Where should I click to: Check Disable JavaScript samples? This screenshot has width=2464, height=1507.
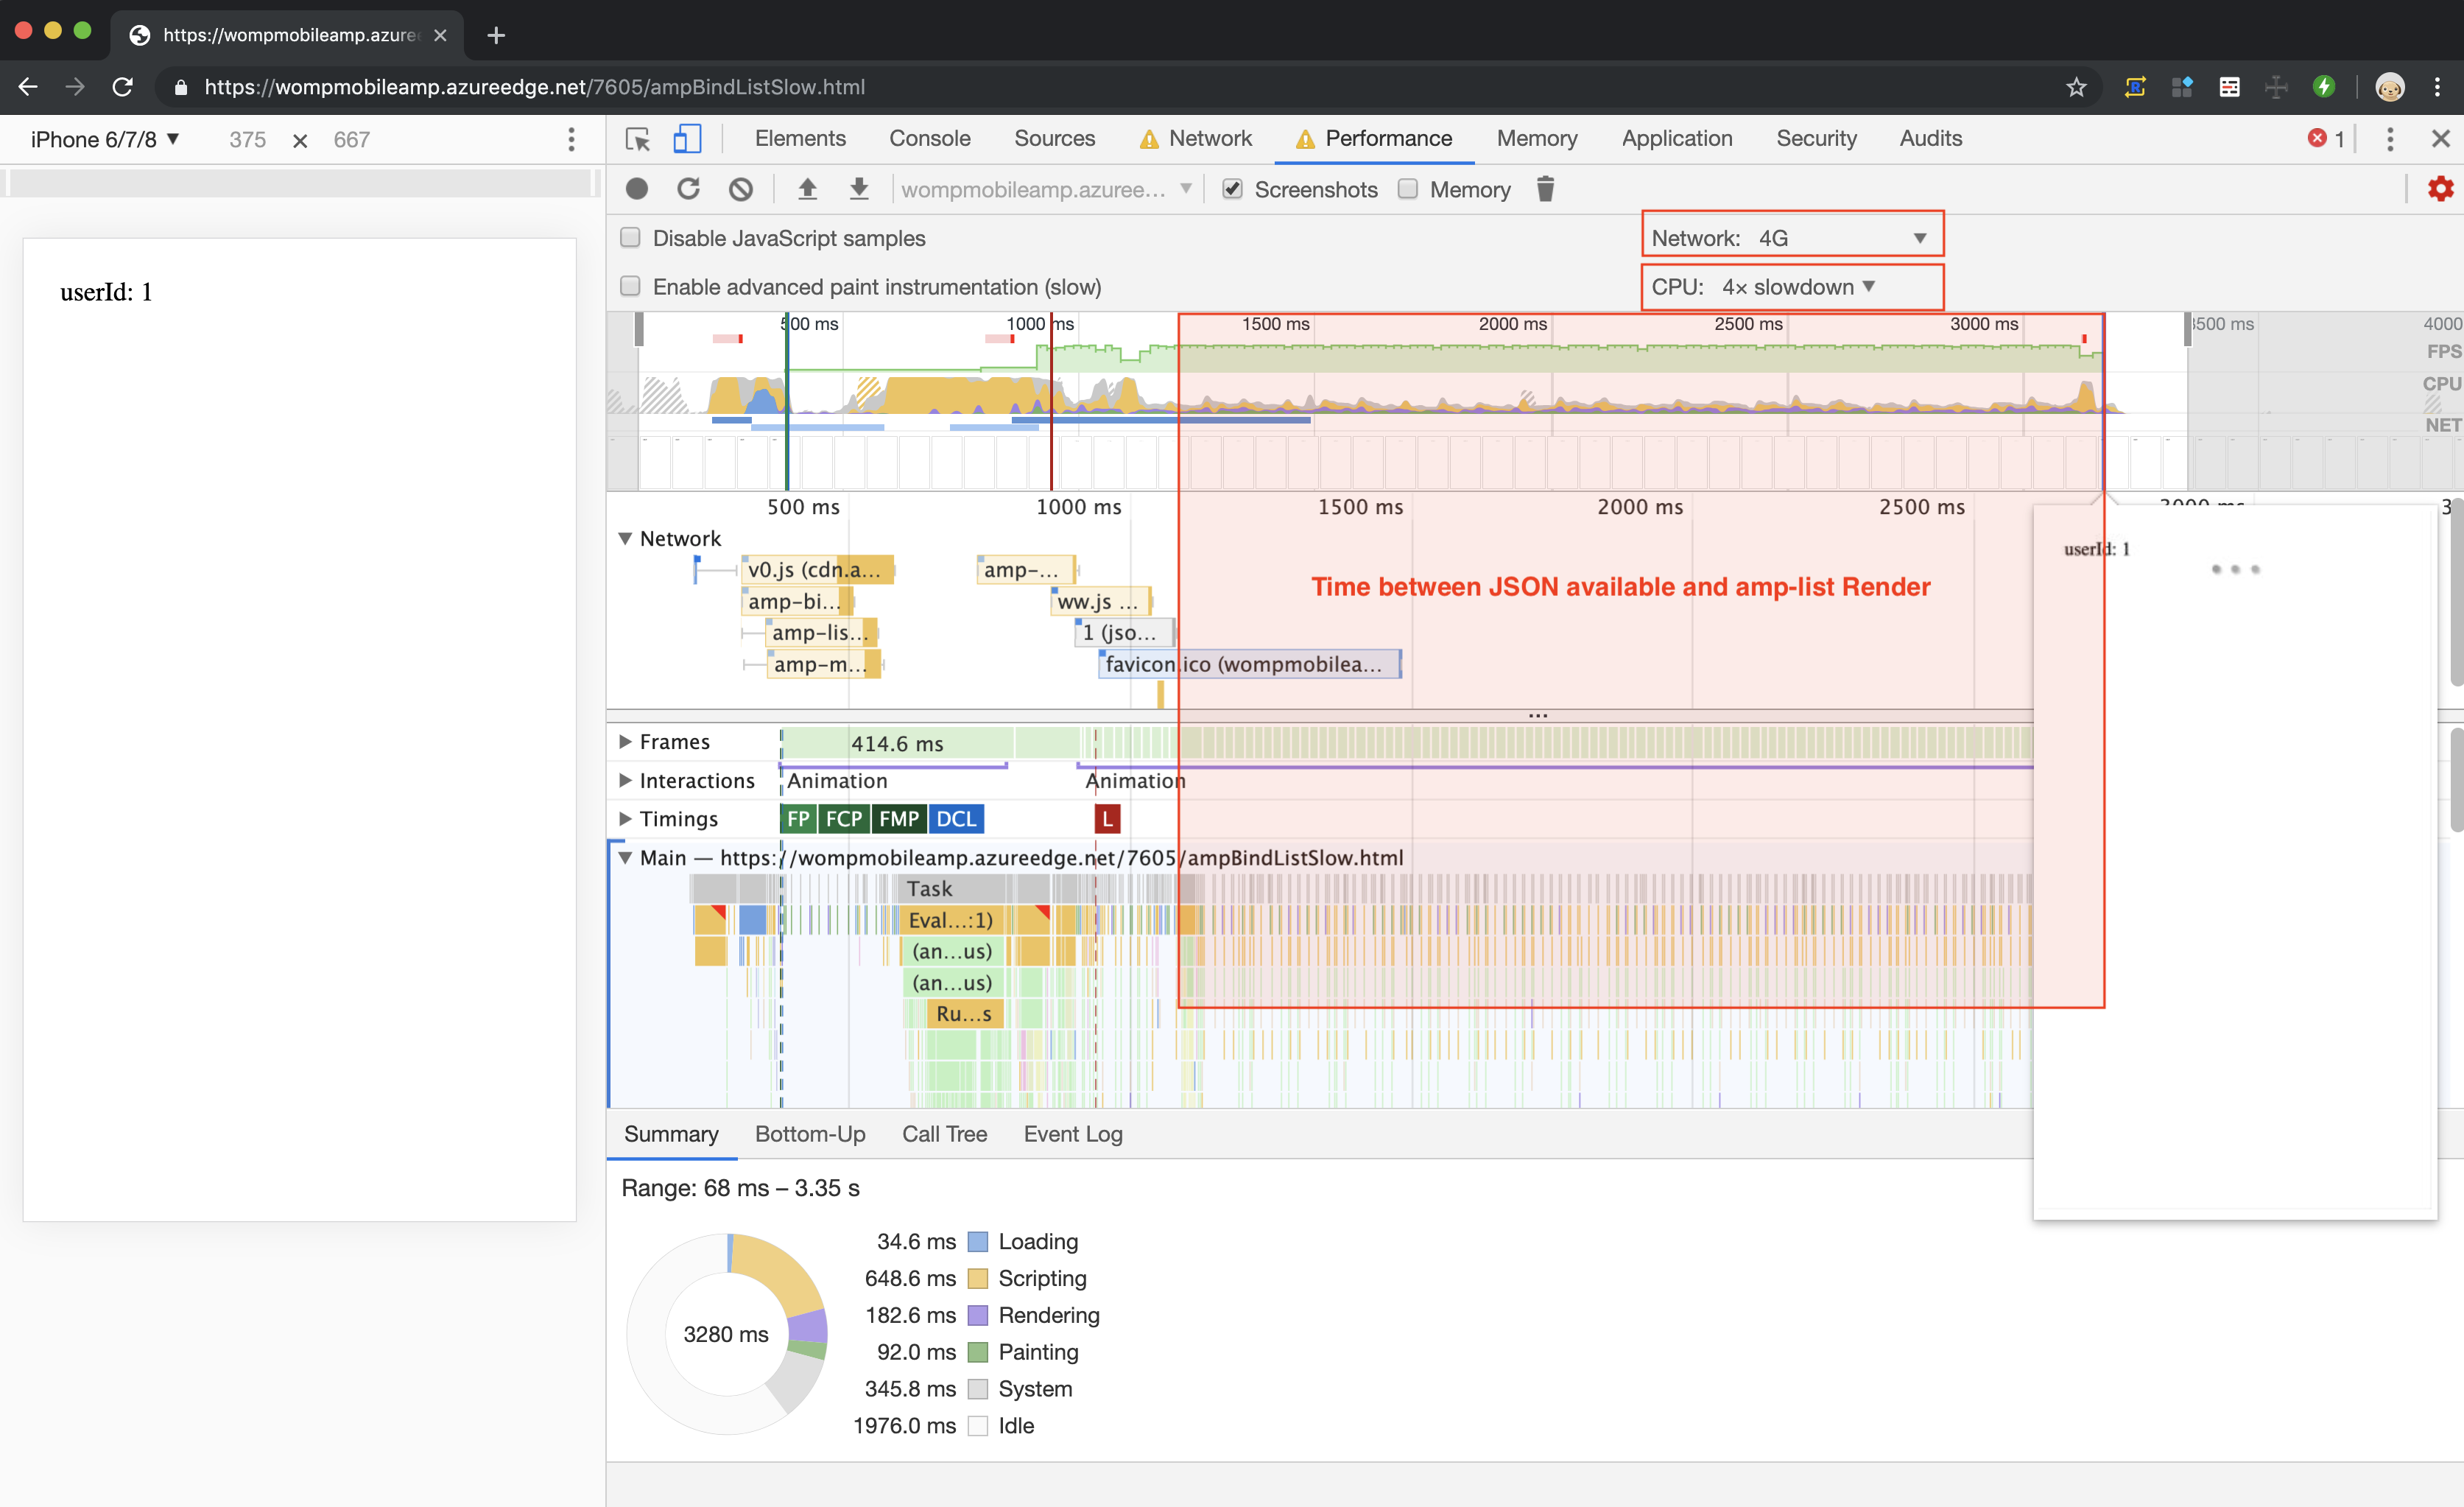click(630, 238)
